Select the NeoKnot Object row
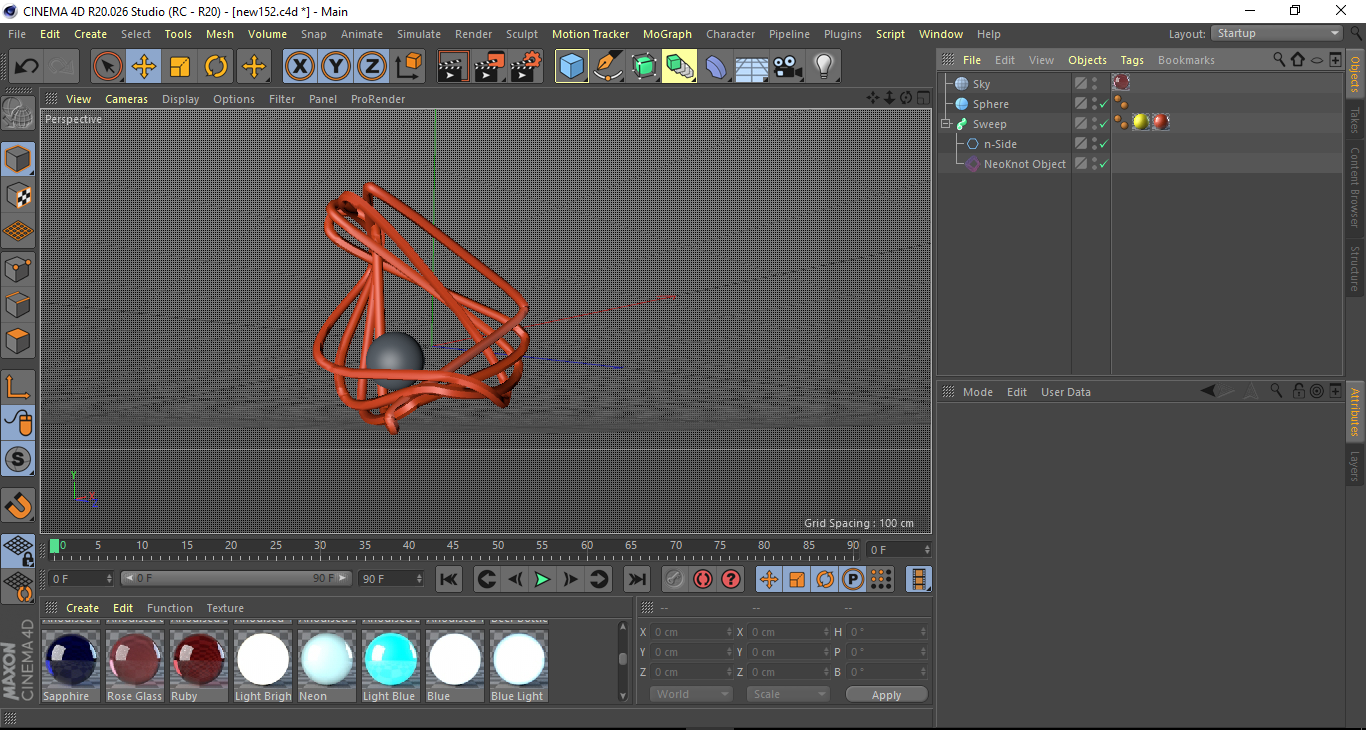Screen dimensions: 1366x730 1024,164
